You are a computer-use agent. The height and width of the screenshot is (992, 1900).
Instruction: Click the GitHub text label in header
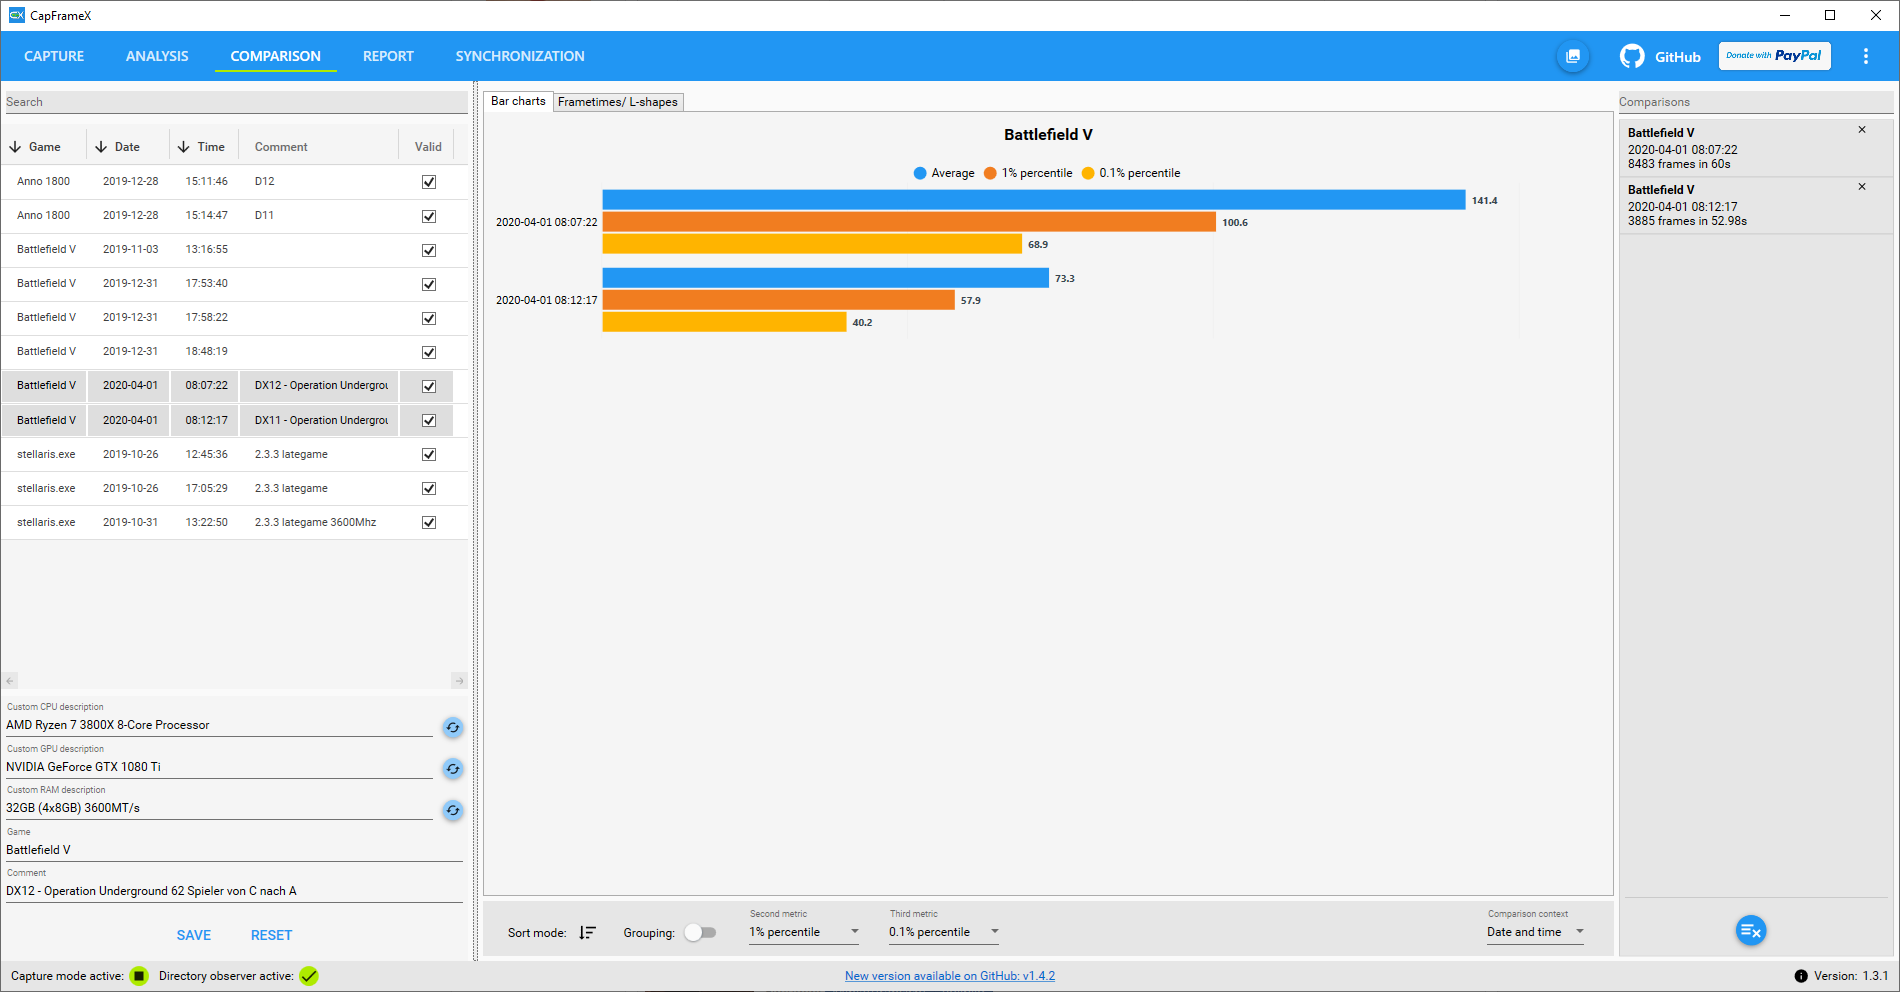click(x=1677, y=57)
